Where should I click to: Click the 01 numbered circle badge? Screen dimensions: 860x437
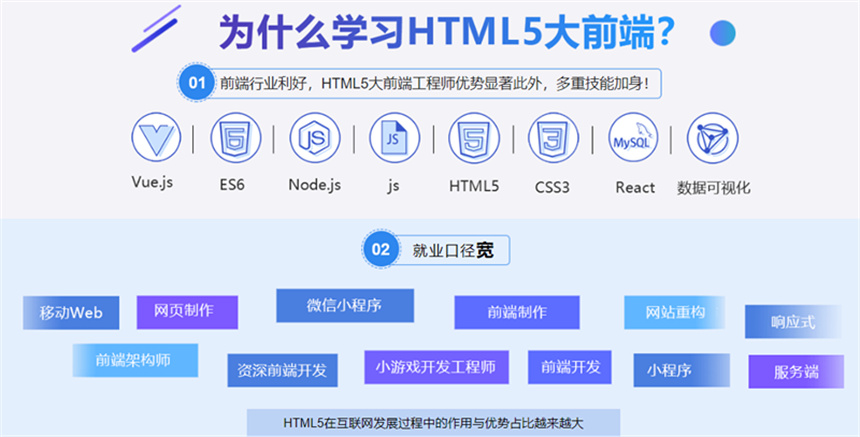[196, 83]
